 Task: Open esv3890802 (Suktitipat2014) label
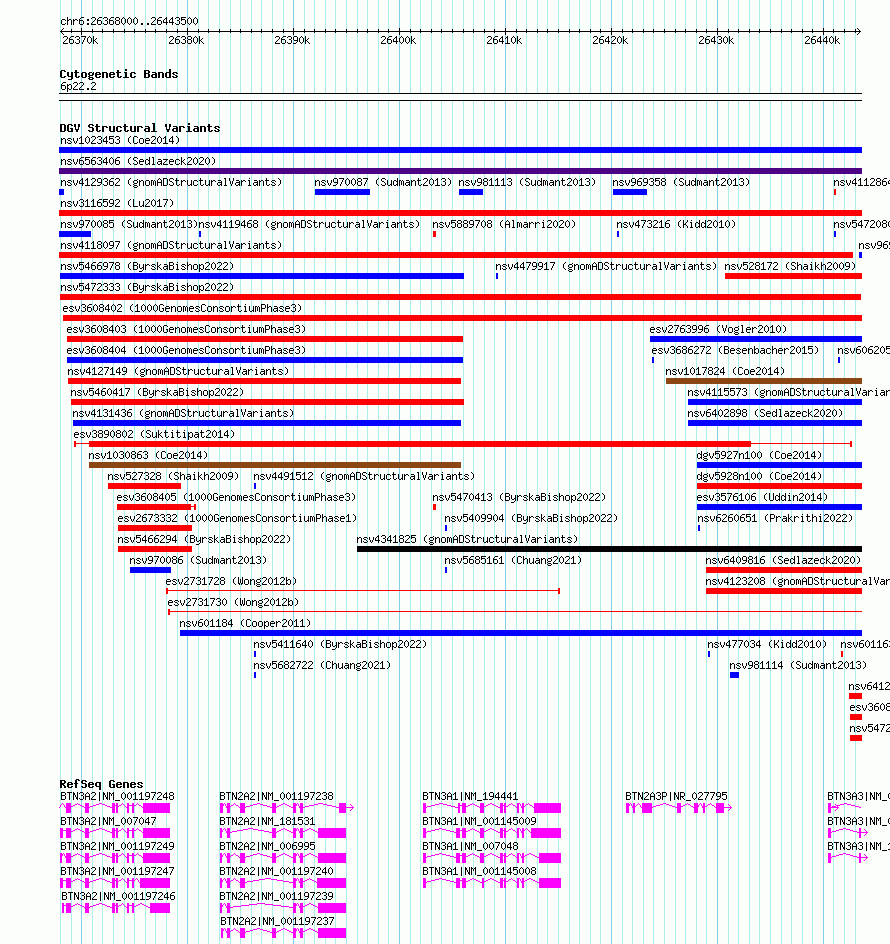pyautogui.click(x=154, y=434)
